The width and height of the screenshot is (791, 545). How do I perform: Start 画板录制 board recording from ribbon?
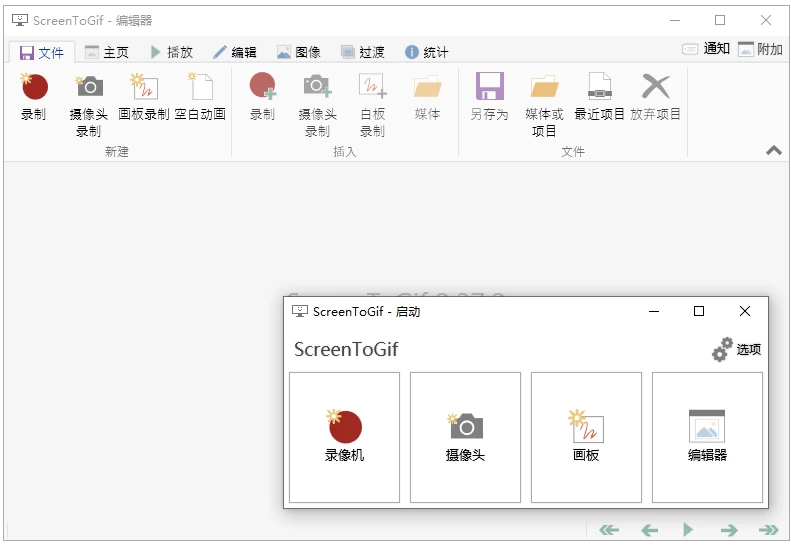point(144,88)
